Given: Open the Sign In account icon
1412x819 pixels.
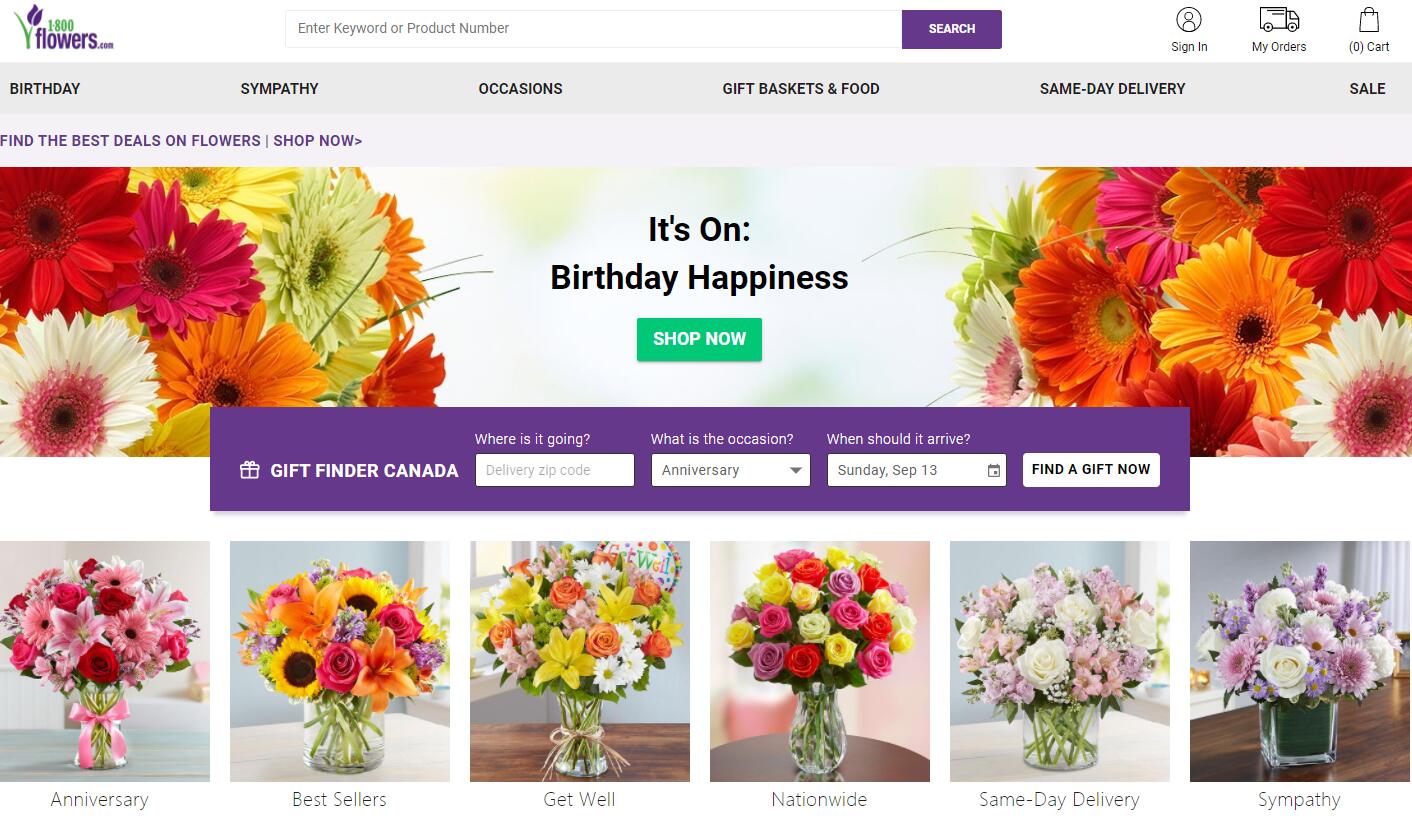Looking at the screenshot, I should click(x=1189, y=20).
